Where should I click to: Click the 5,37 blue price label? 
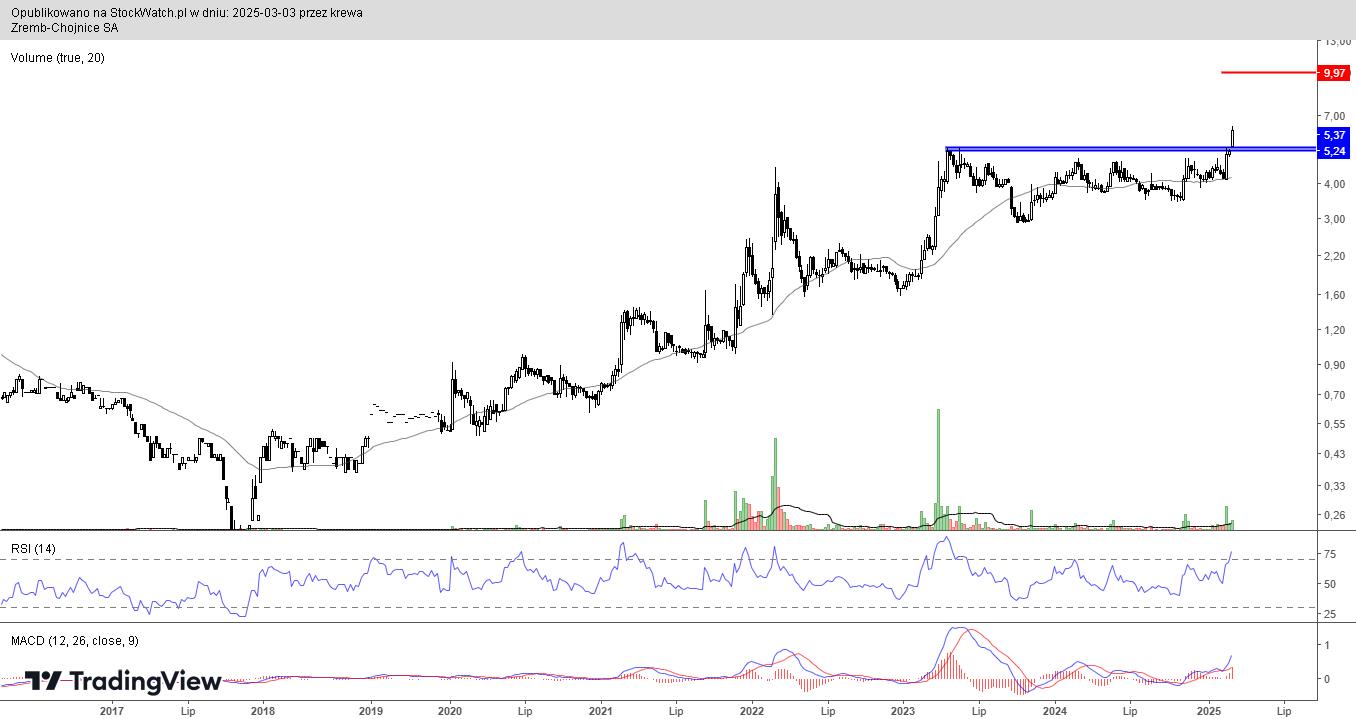[1334, 135]
